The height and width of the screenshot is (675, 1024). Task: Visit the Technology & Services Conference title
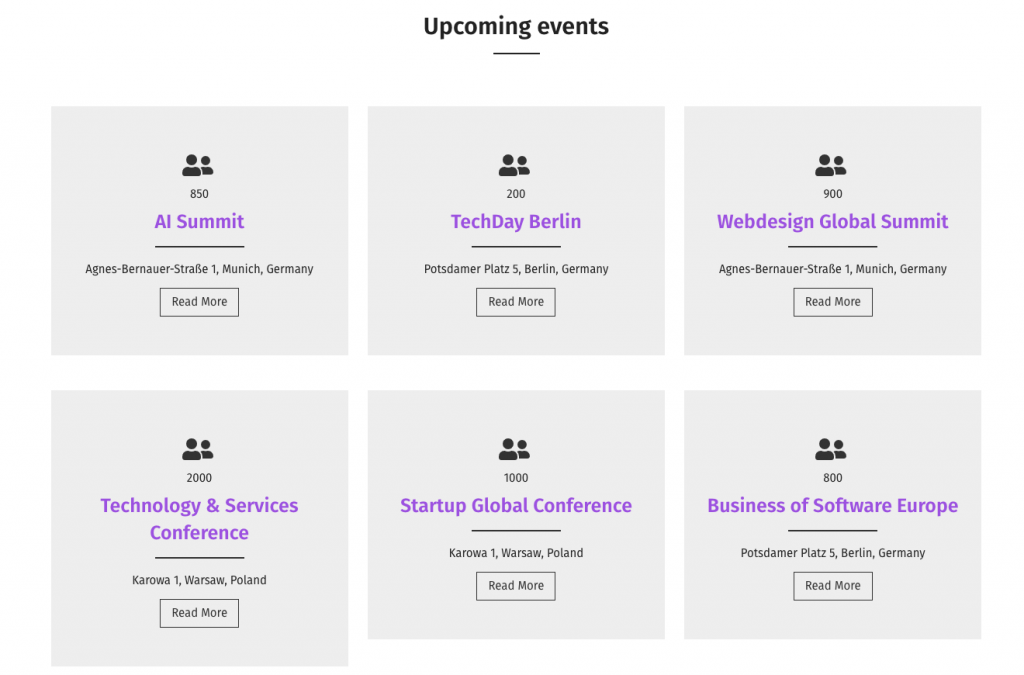click(199, 519)
